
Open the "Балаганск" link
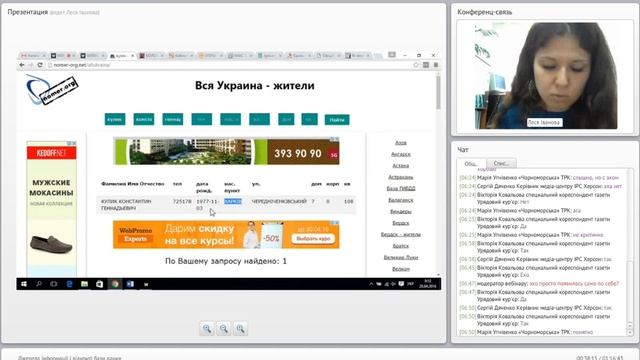point(401,200)
